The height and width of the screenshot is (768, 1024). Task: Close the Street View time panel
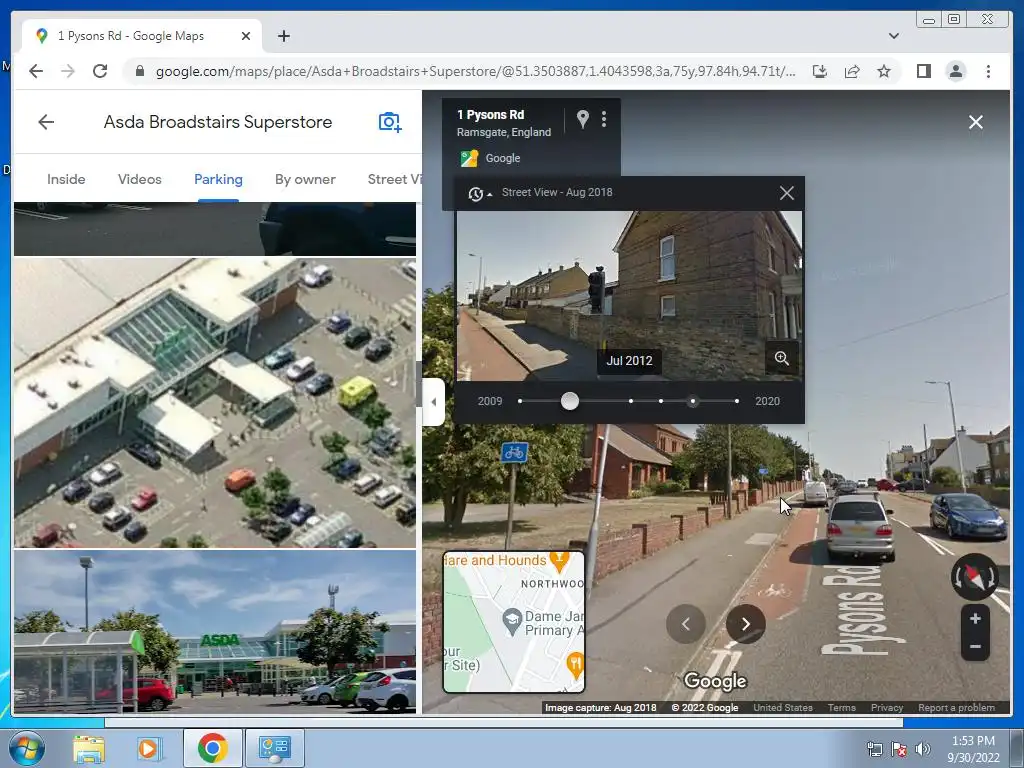(786, 193)
